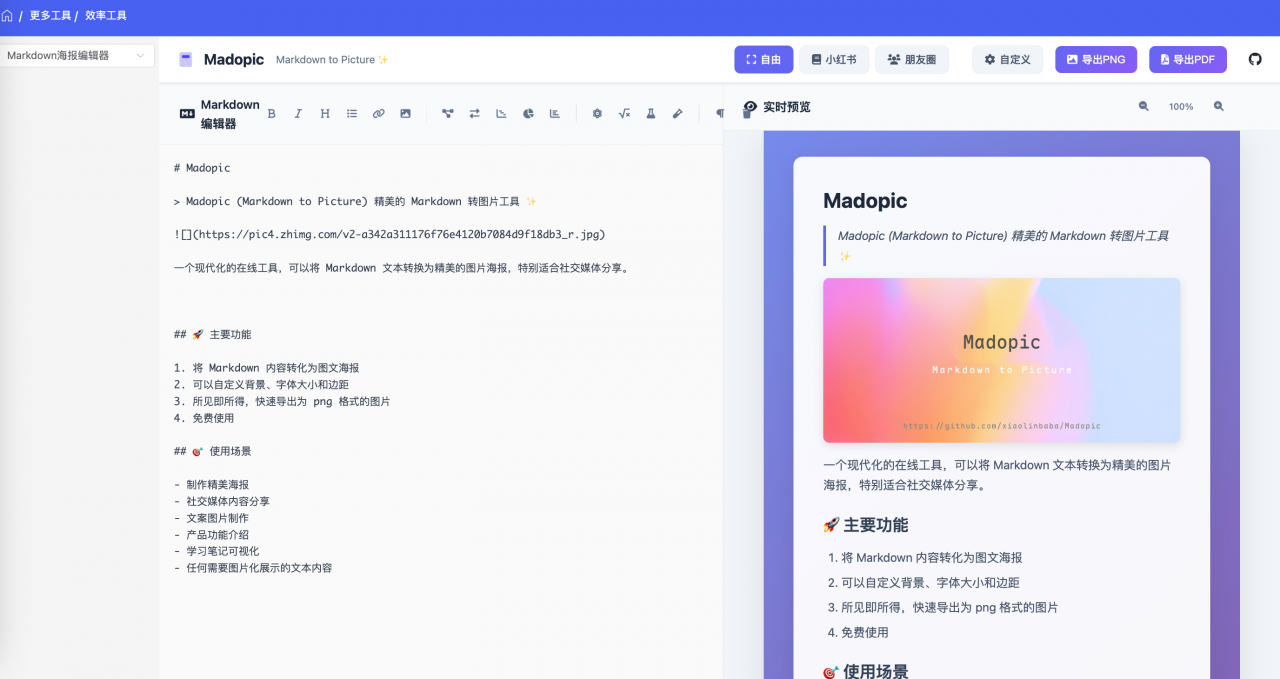Image resolution: width=1280 pixels, height=679 pixels.
Task: Click the two-way arrows sequence diagram icon
Action: pyautogui.click(x=475, y=114)
